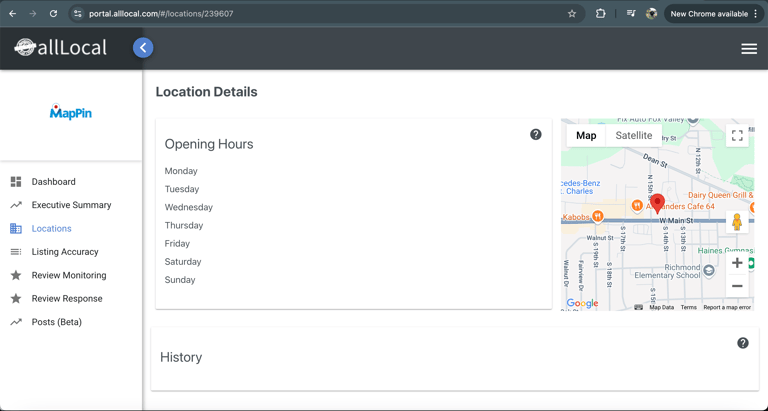Collapse sidebar with blue chevron button
The height and width of the screenshot is (411, 768).
pyautogui.click(x=143, y=48)
